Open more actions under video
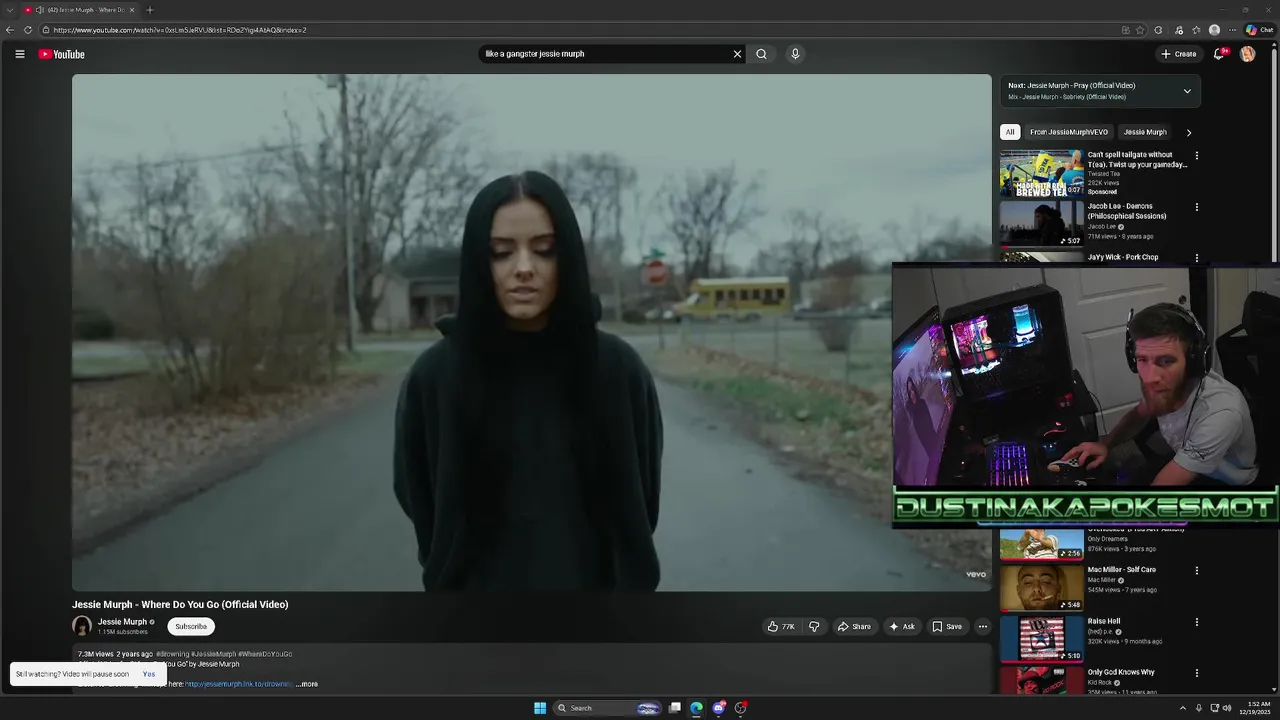 pyautogui.click(x=983, y=627)
